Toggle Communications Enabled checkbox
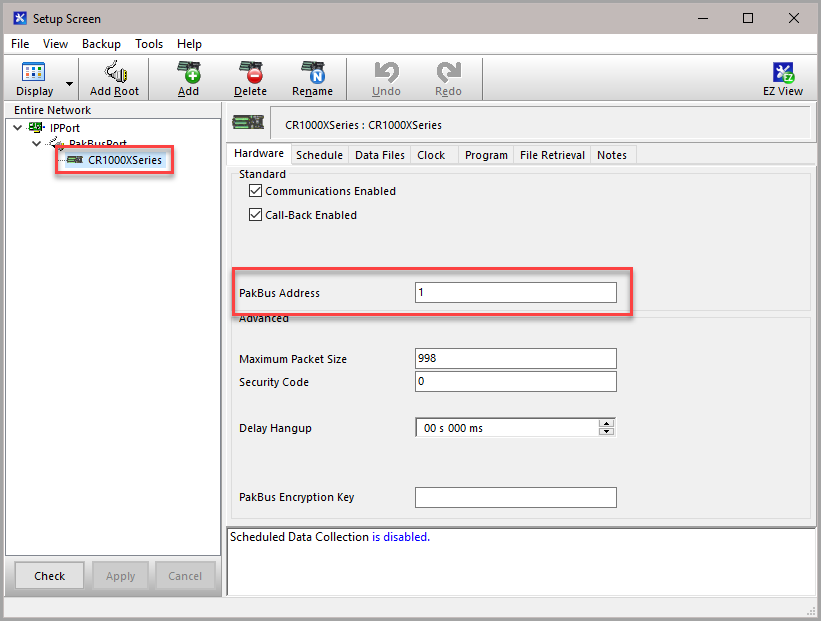This screenshot has height=621, width=821. pyautogui.click(x=255, y=191)
